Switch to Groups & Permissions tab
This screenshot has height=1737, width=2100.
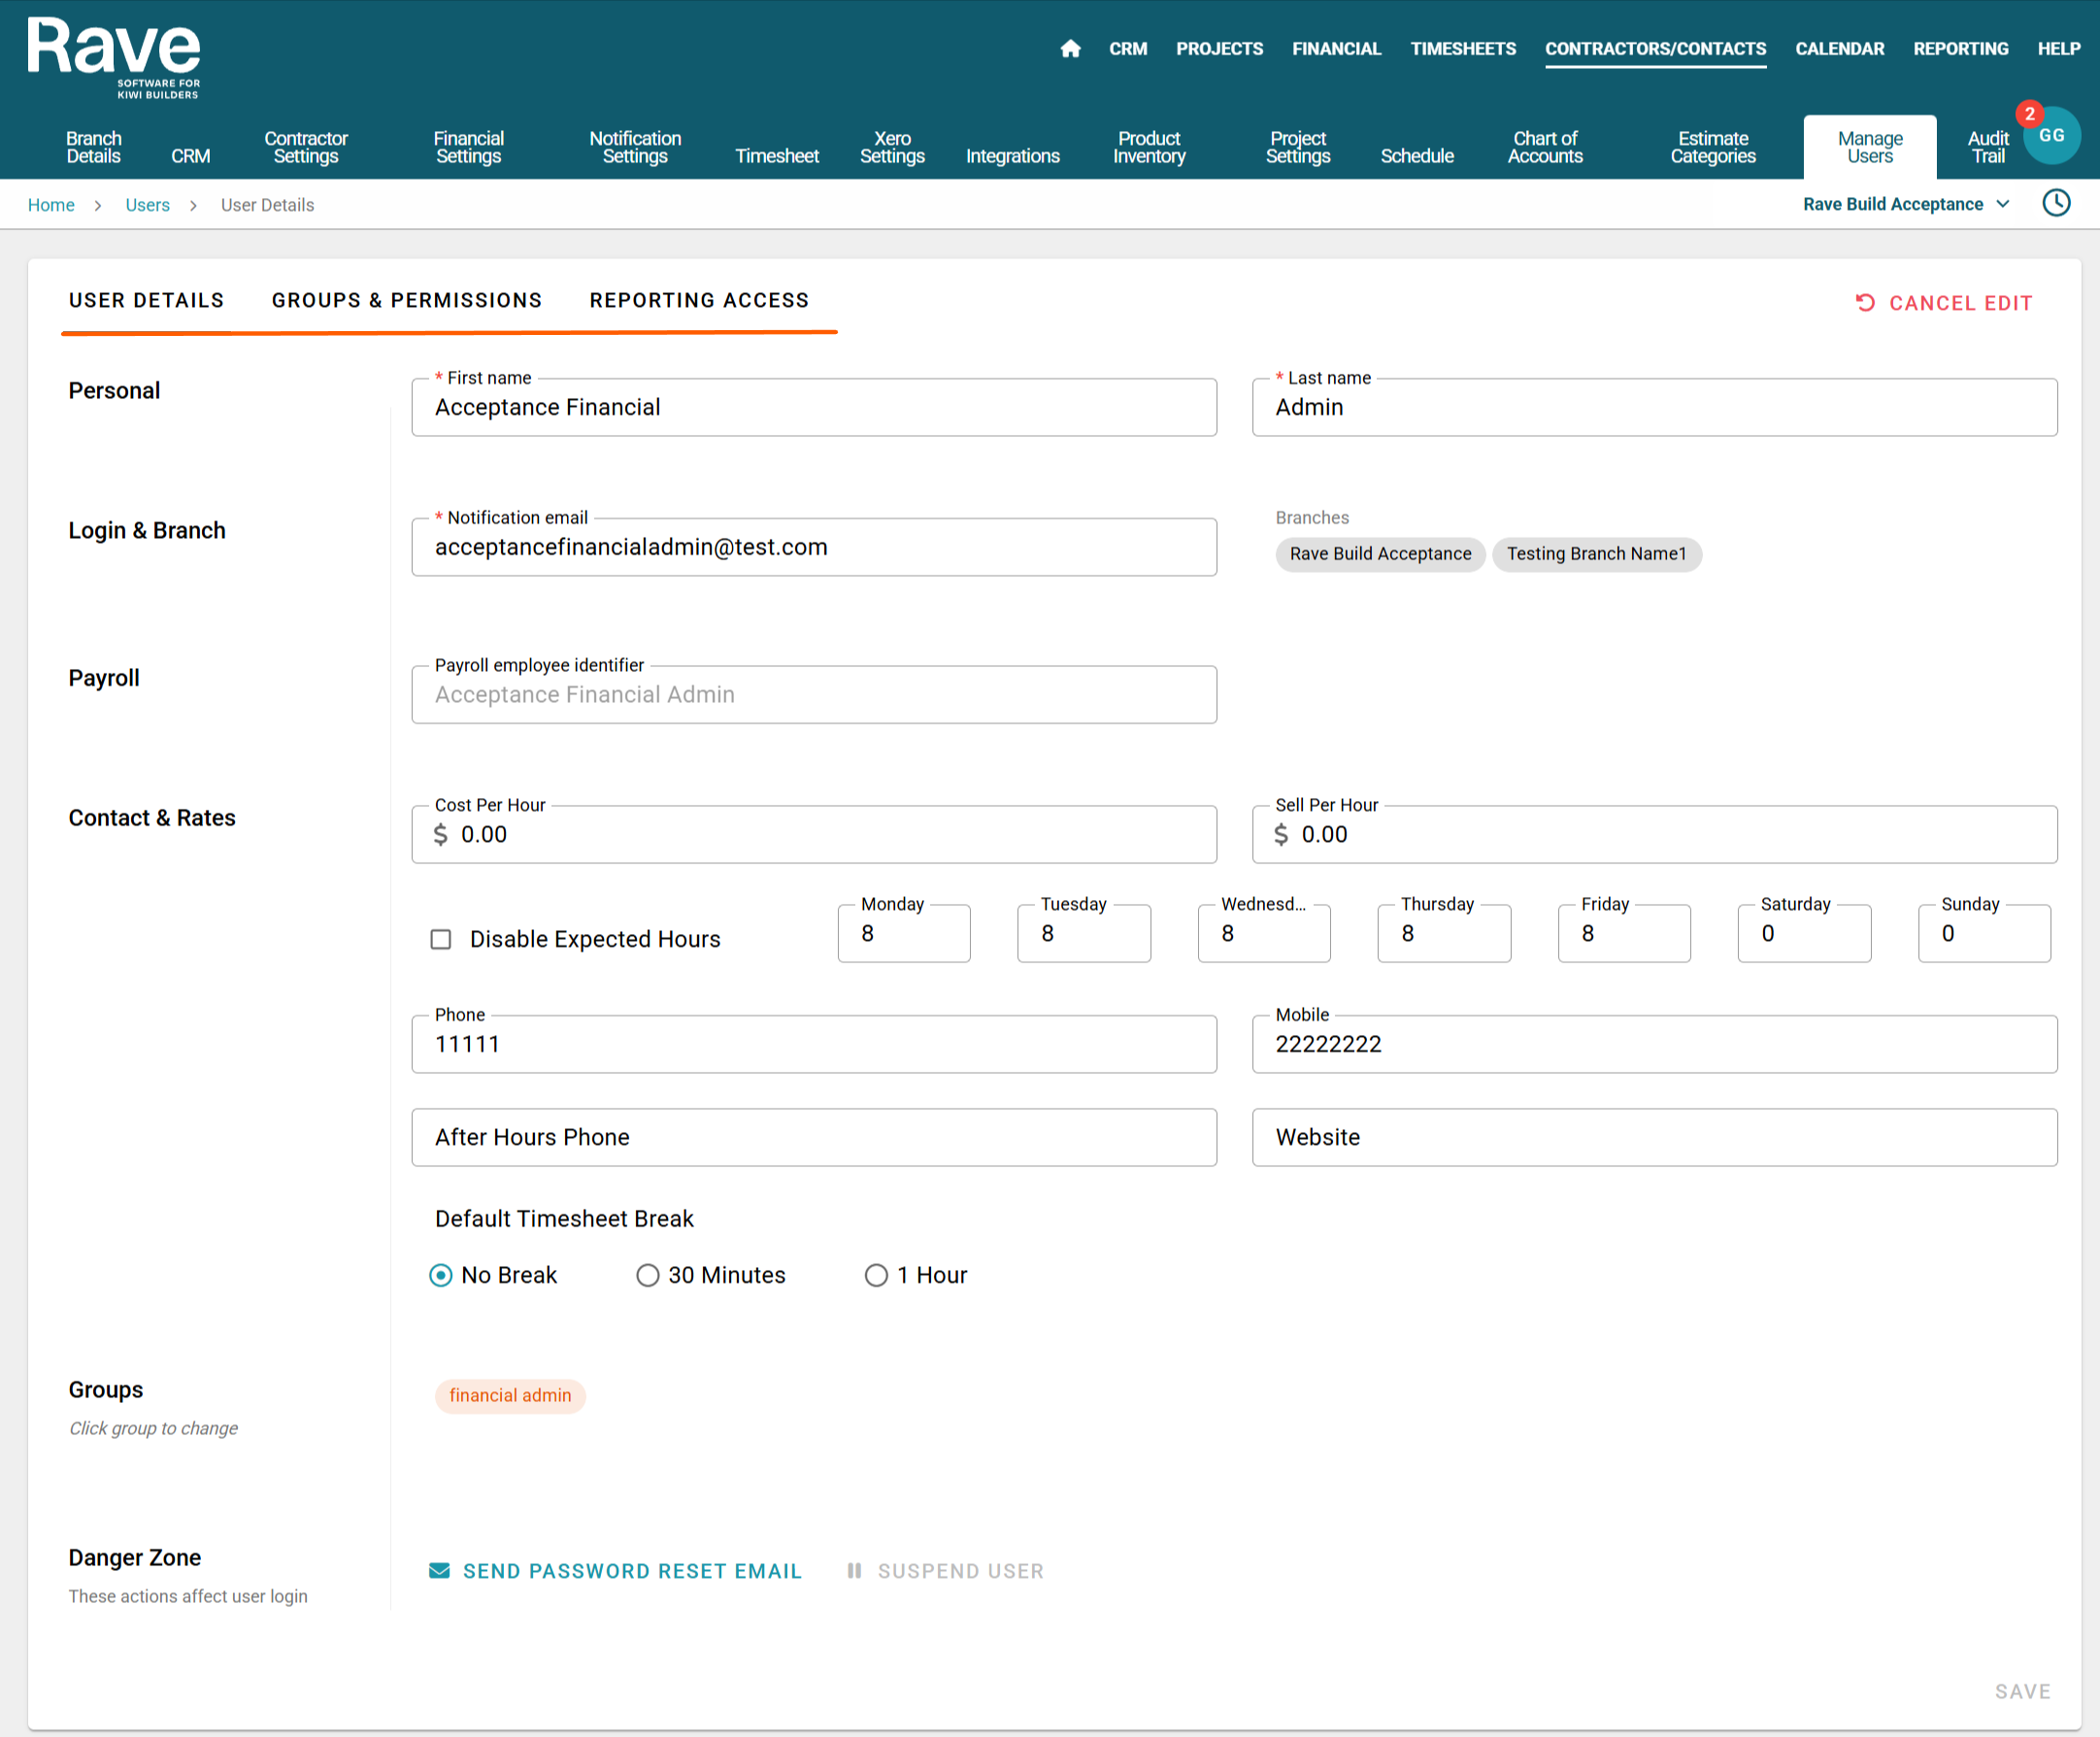pos(406,300)
